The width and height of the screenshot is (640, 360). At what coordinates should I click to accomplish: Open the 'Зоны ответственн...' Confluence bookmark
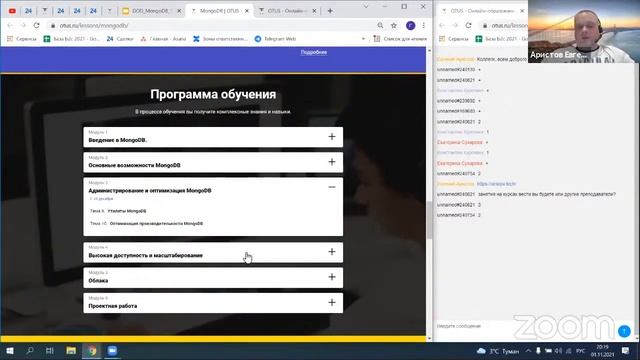tap(220, 39)
